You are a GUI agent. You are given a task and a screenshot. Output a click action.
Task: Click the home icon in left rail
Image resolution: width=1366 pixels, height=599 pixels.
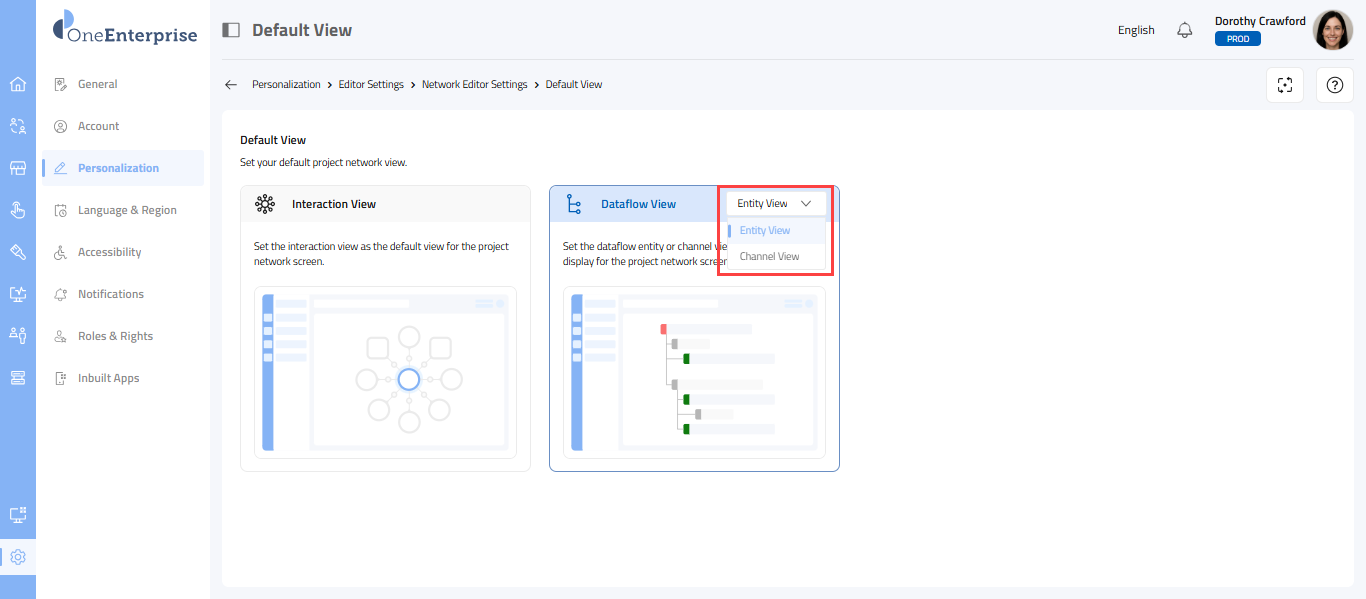tap(17, 84)
